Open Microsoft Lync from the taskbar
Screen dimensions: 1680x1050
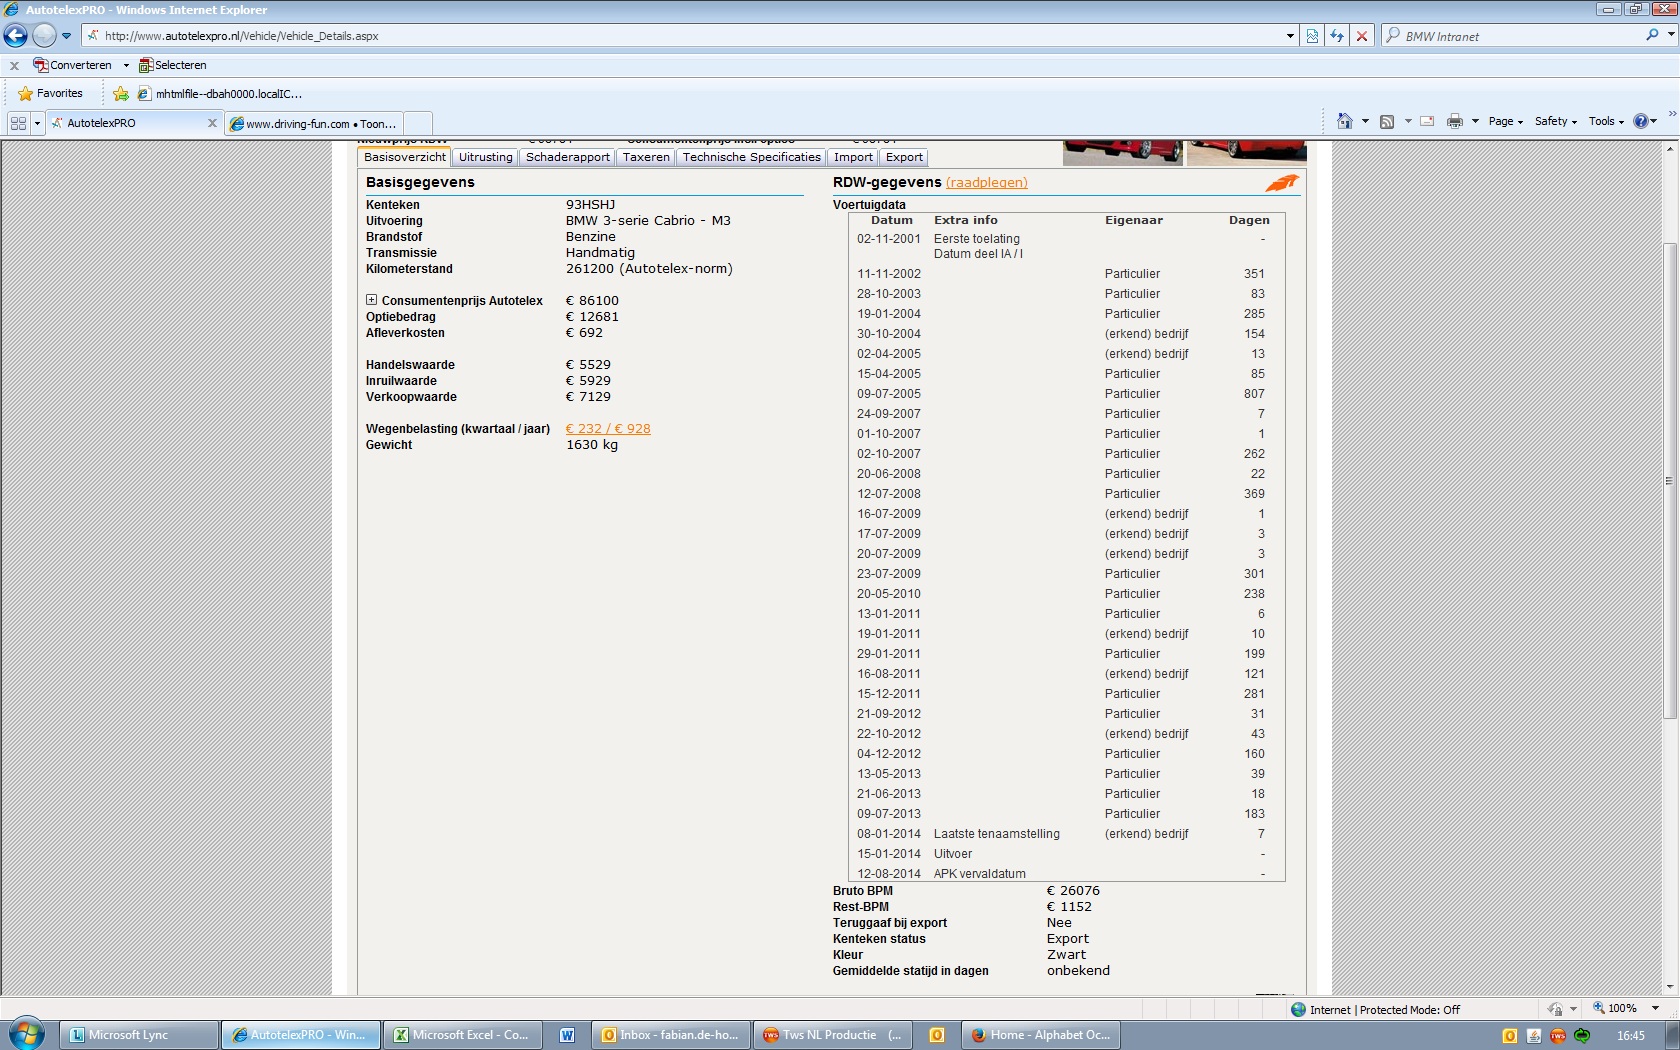pyautogui.click(x=139, y=1035)
